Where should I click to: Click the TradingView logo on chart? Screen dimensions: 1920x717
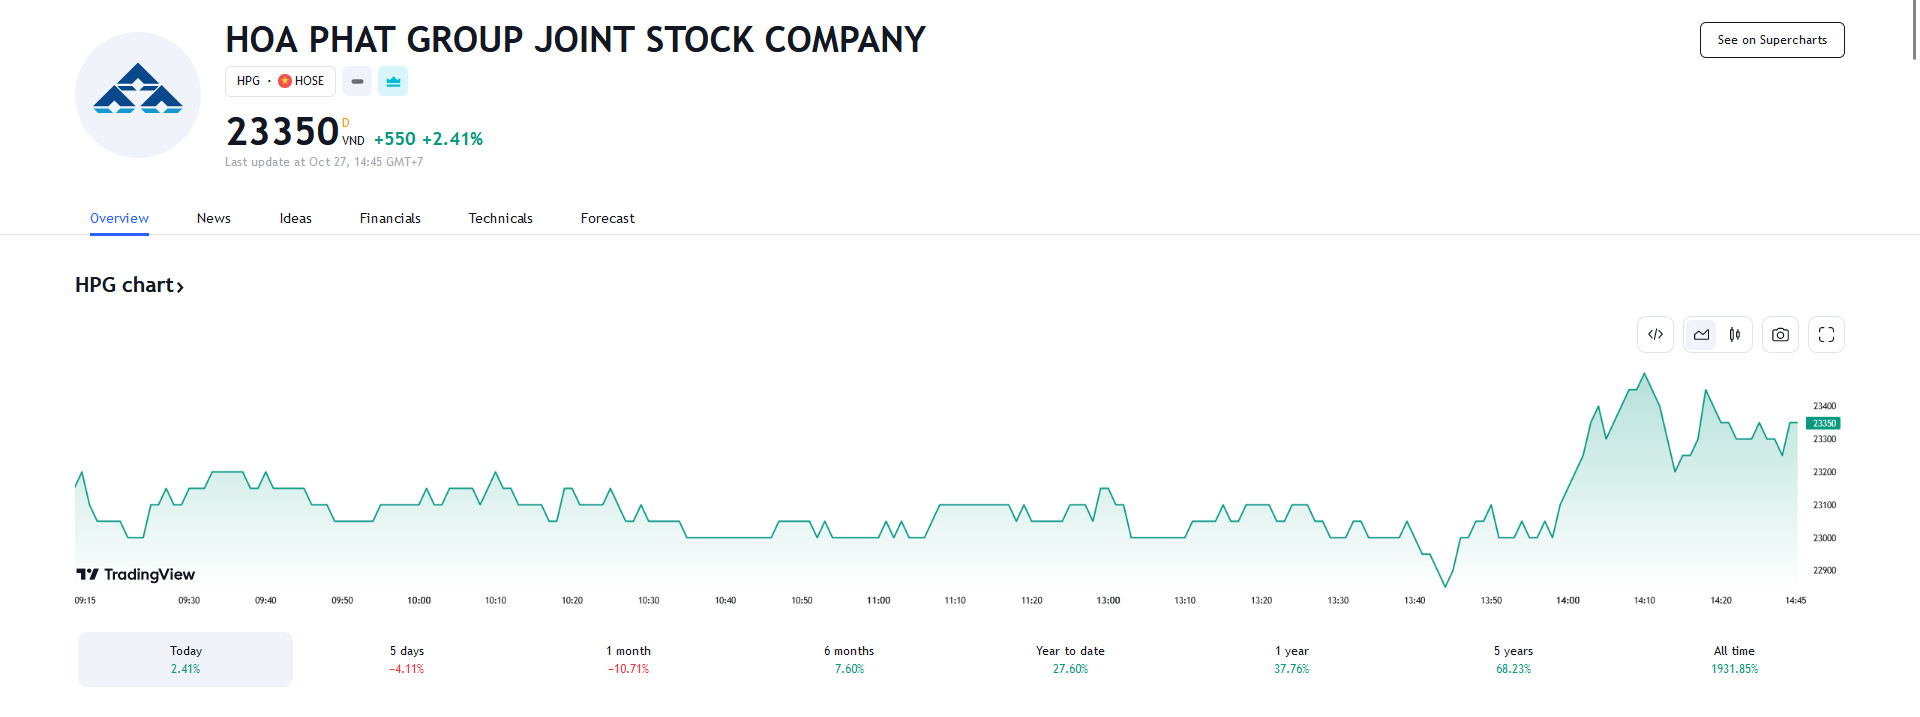click(136, 574)
